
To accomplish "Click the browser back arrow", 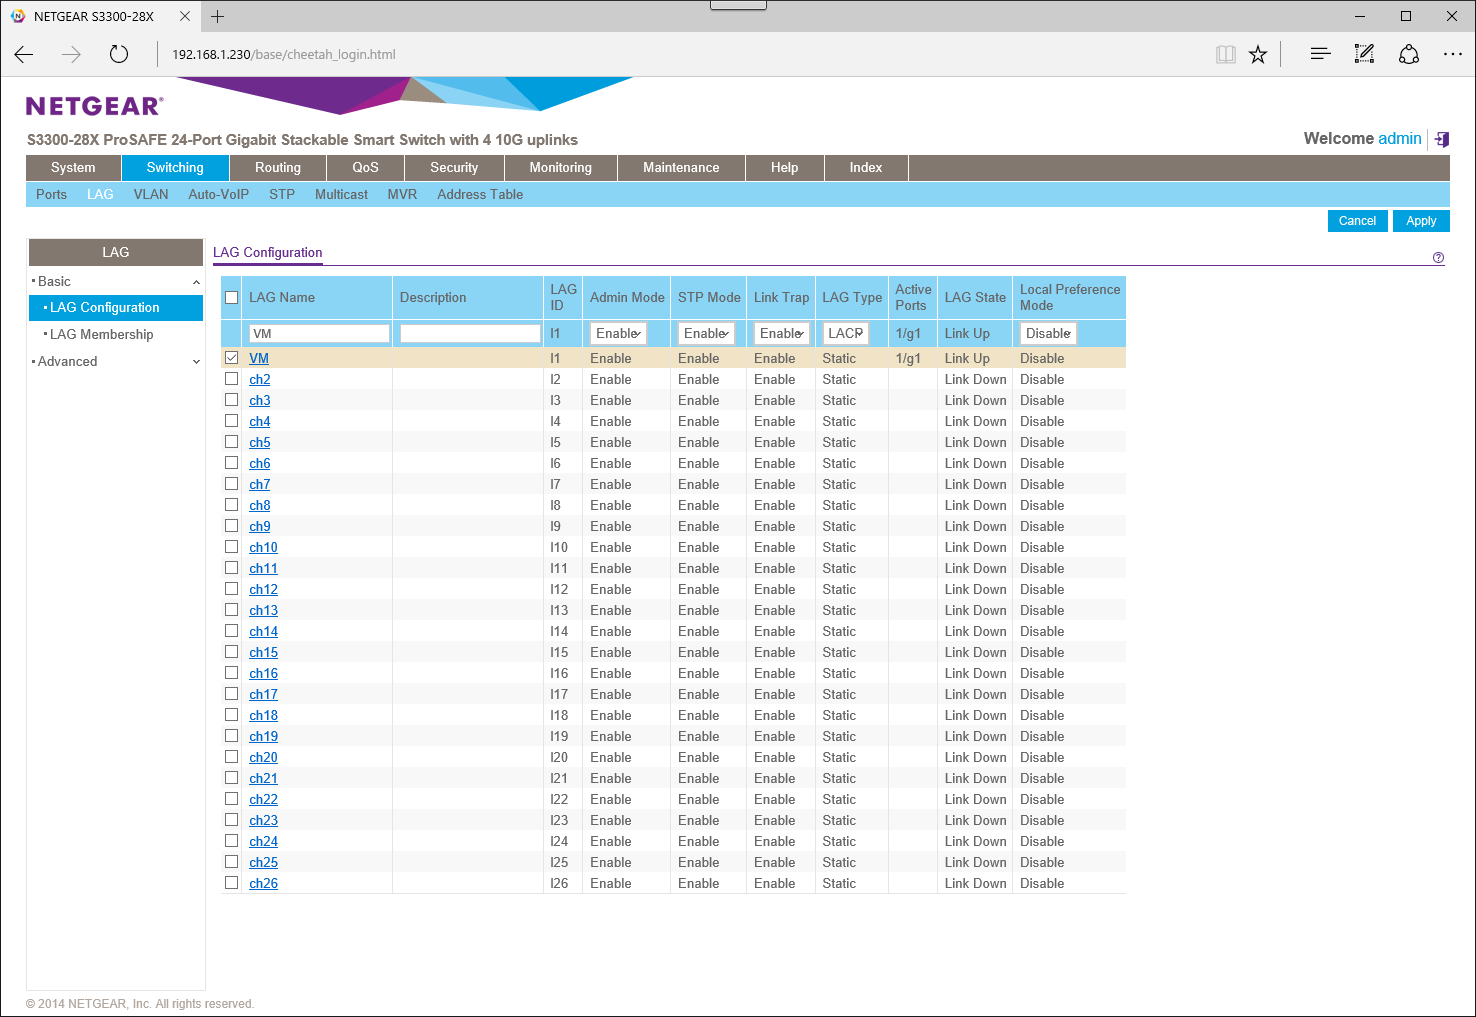I will coord(24,55).
